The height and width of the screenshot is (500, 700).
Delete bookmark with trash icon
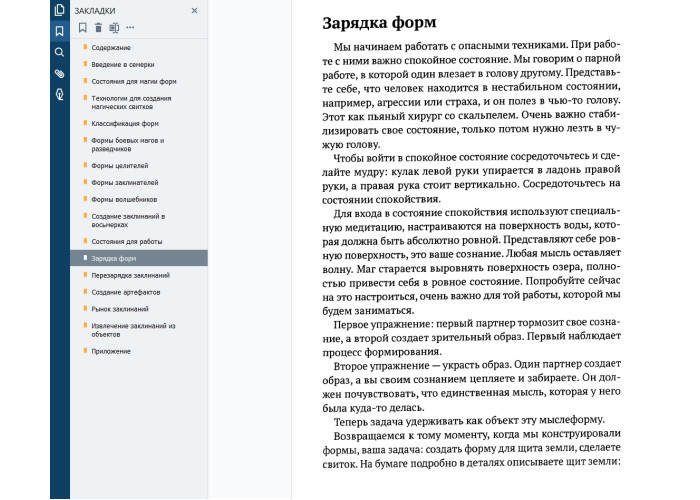98,28
